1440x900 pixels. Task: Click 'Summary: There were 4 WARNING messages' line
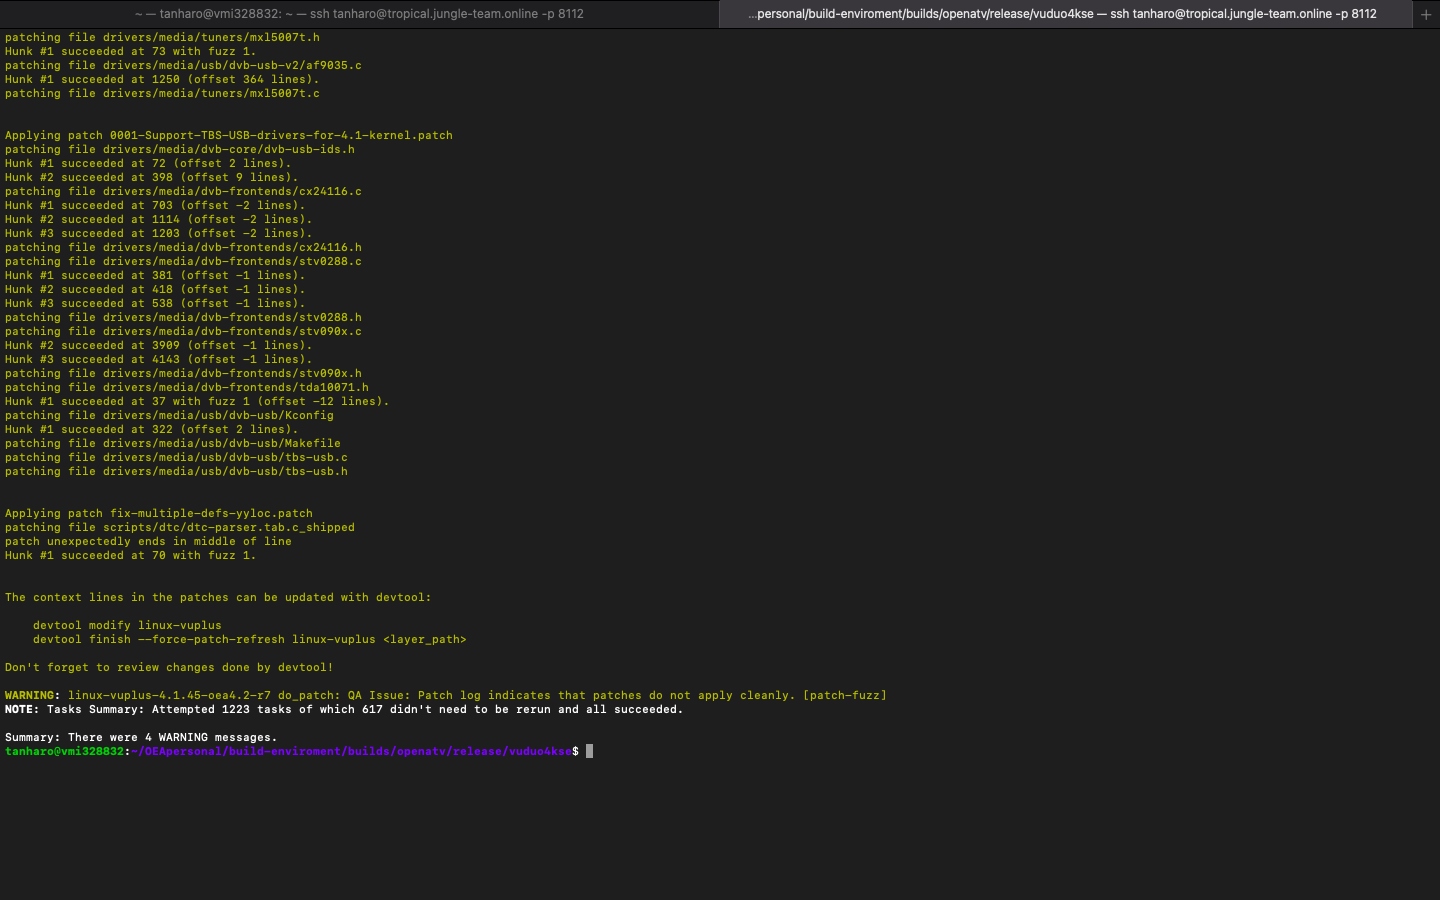click(x=141, y=737)
